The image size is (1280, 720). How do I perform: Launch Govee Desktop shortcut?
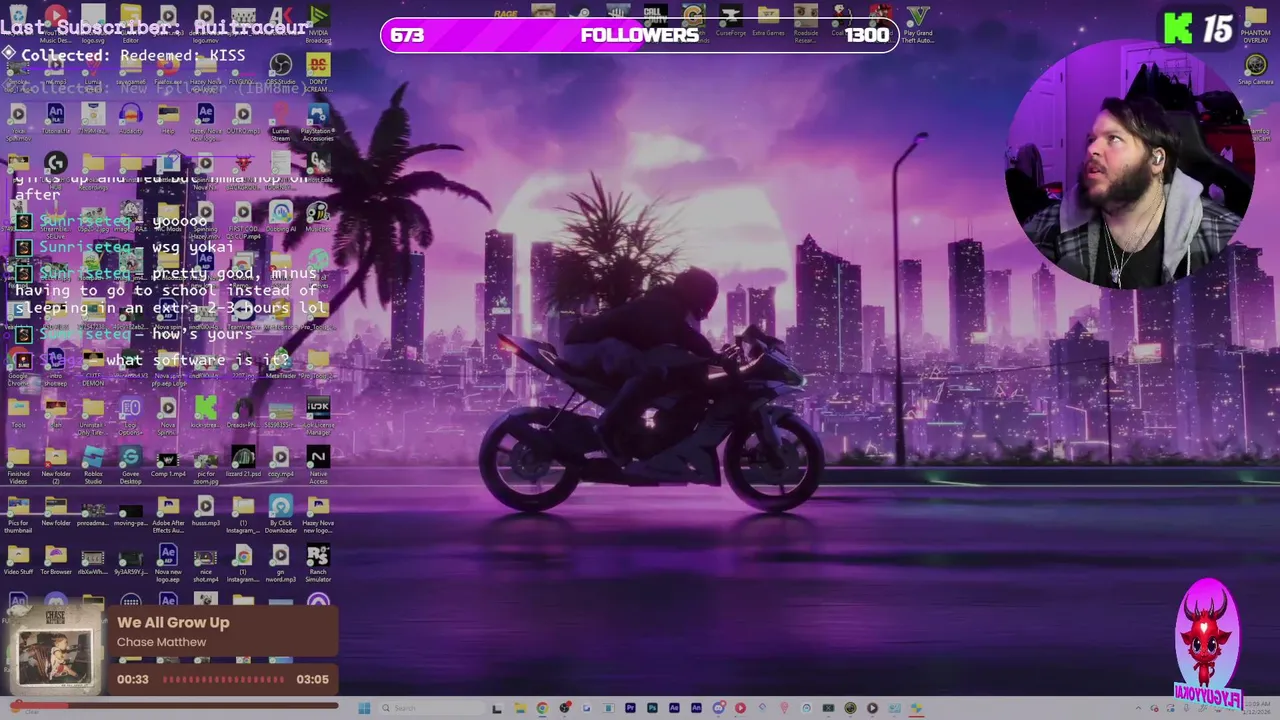(x=130, y=465)
